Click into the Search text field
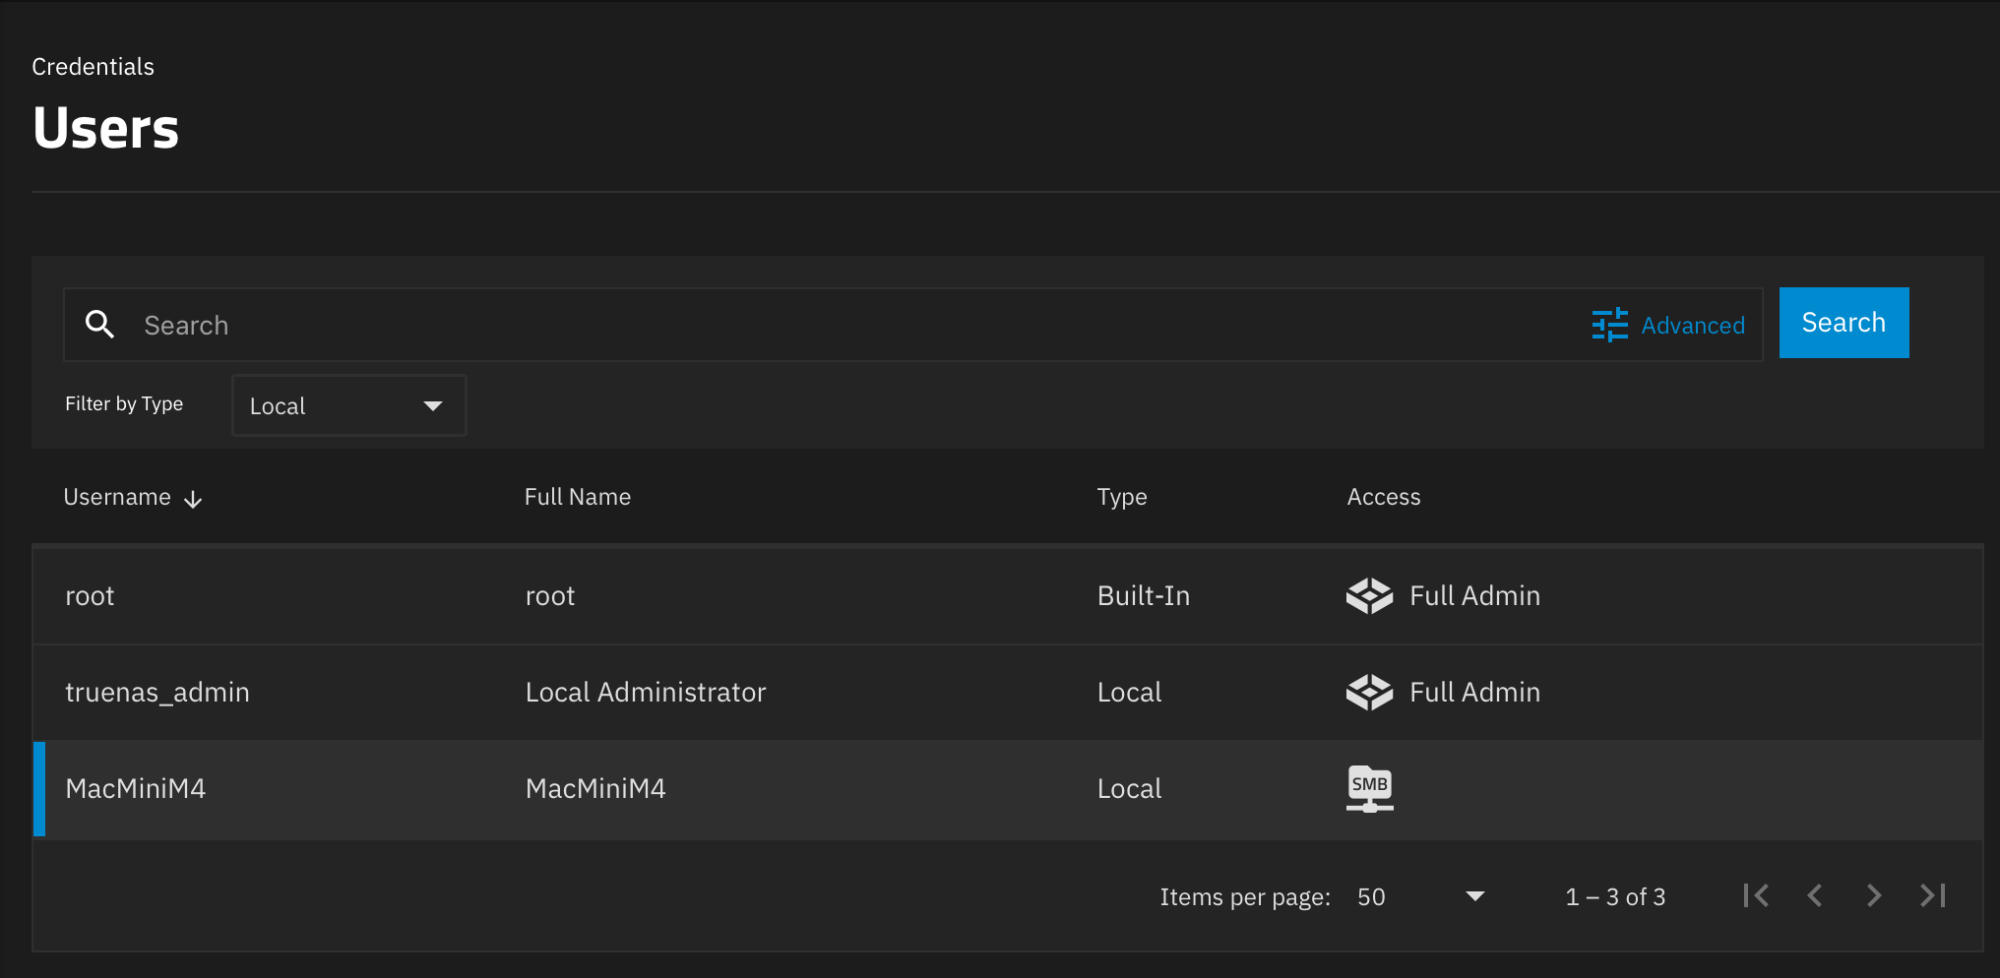 800,325
